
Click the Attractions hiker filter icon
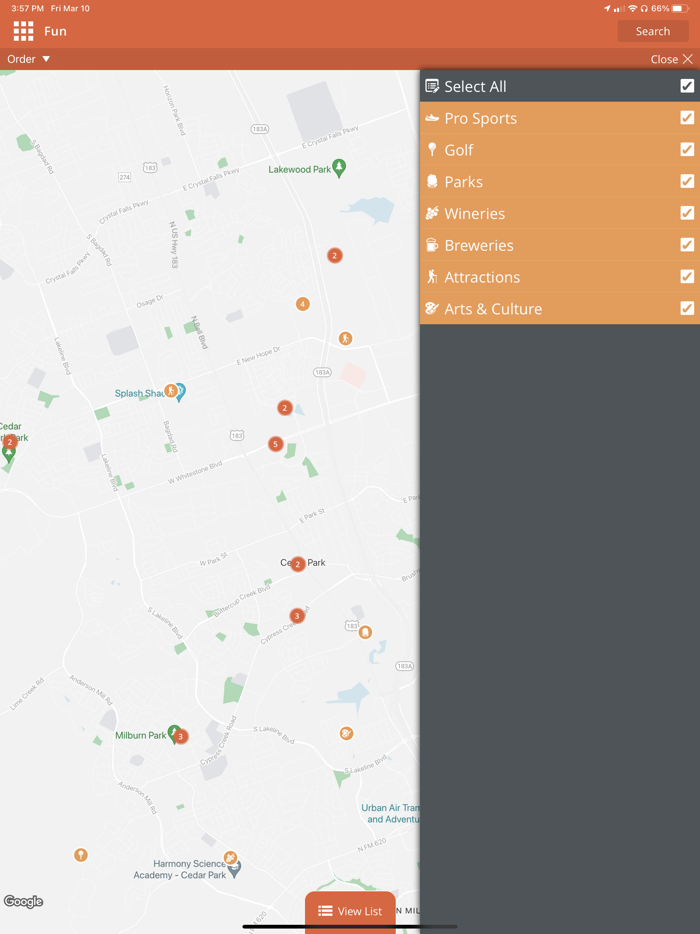(x=432, y=277)
